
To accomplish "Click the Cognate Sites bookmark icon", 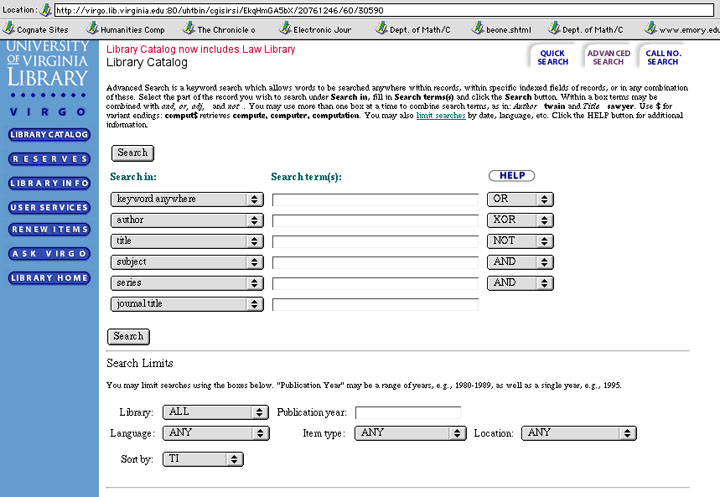I will (9, 28).
